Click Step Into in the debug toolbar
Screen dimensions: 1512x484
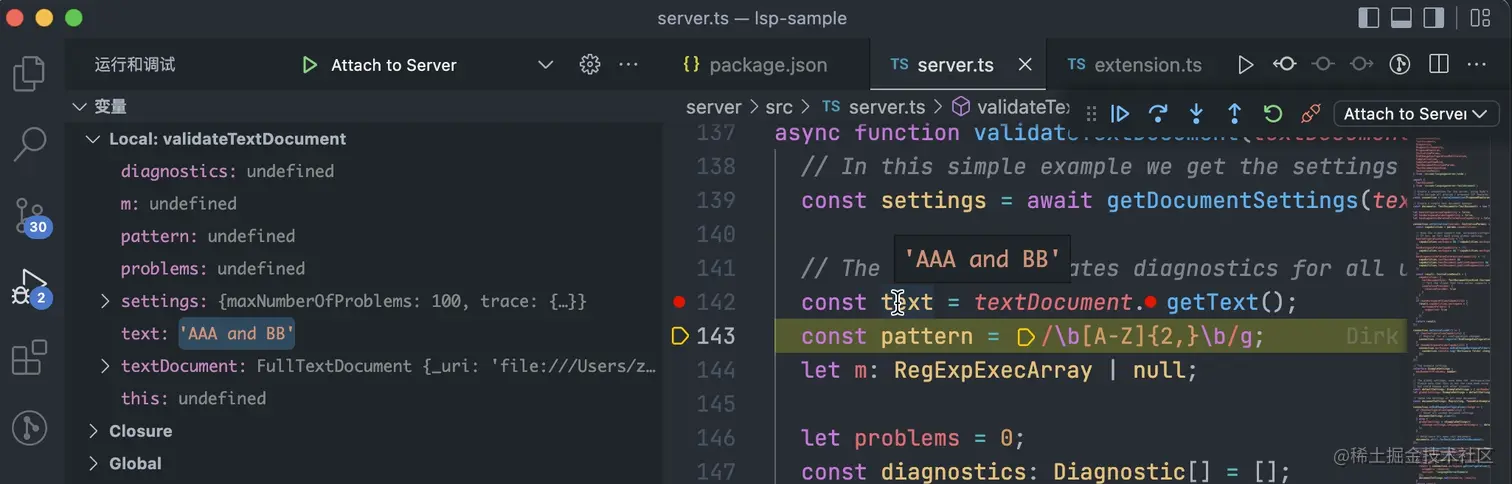click(x=1196, y=114)
